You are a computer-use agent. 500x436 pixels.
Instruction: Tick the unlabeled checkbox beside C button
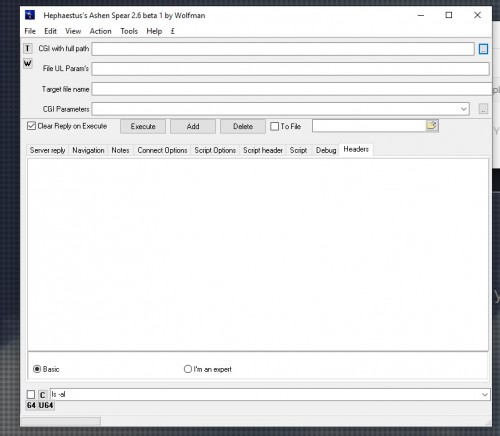coord(31,395)
